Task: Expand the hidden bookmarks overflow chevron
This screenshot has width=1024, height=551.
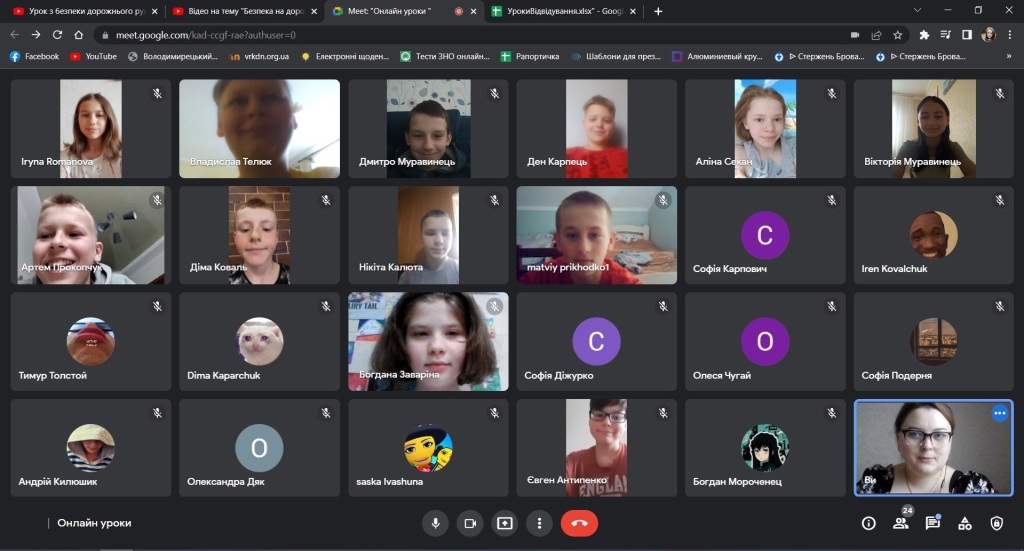Action: coord(1008,57)
